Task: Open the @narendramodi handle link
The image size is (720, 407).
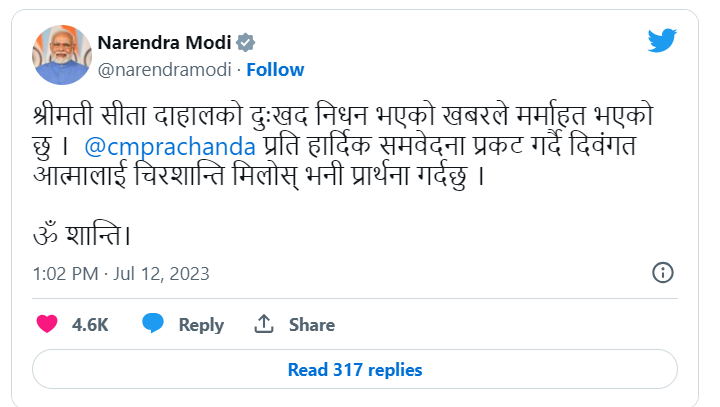Action: coord(165,70)
